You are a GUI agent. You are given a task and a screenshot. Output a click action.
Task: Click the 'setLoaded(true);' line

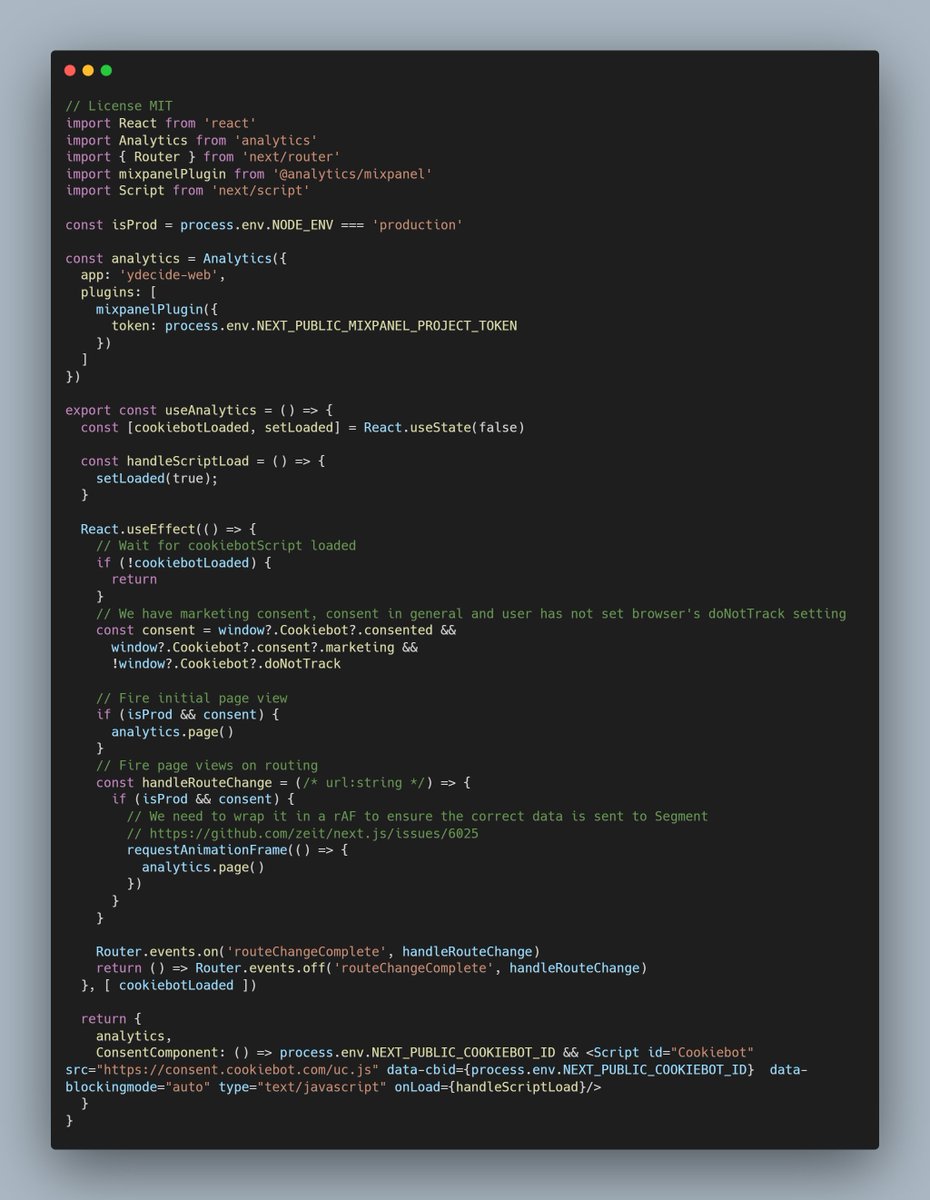[157, 478]
